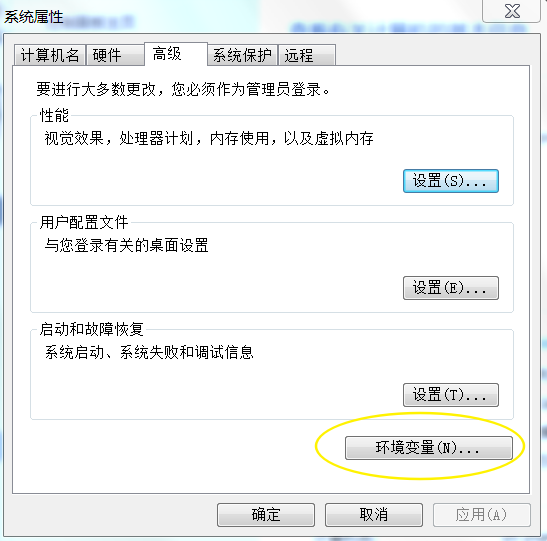Switch to the 计算机名 tab

(x=50, y=55)
